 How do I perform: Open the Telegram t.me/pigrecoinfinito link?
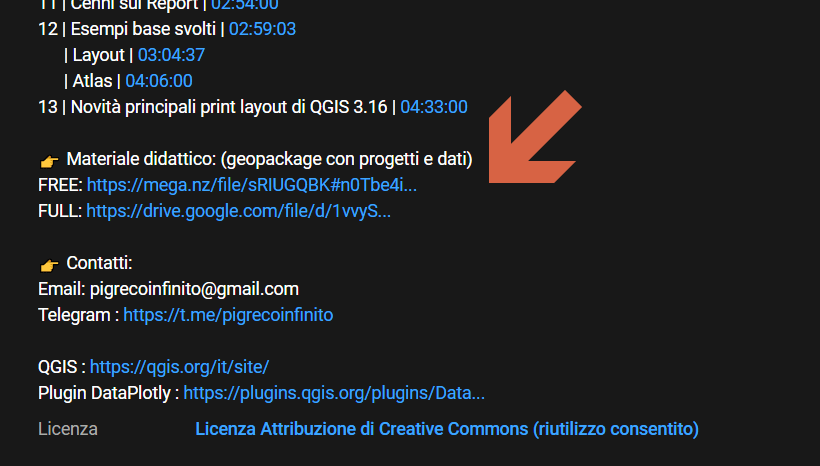coord(228,315)
